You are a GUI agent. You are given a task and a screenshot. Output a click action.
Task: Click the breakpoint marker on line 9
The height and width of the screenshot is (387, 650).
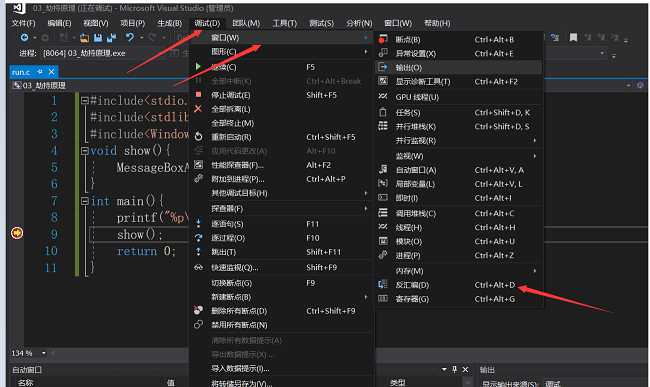[17, 233]
